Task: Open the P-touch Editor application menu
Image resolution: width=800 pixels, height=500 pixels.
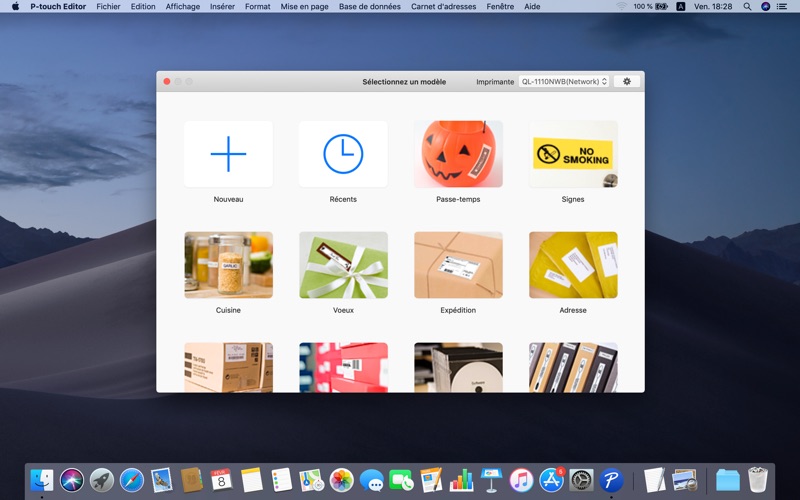Action: [x=58, y=7]
